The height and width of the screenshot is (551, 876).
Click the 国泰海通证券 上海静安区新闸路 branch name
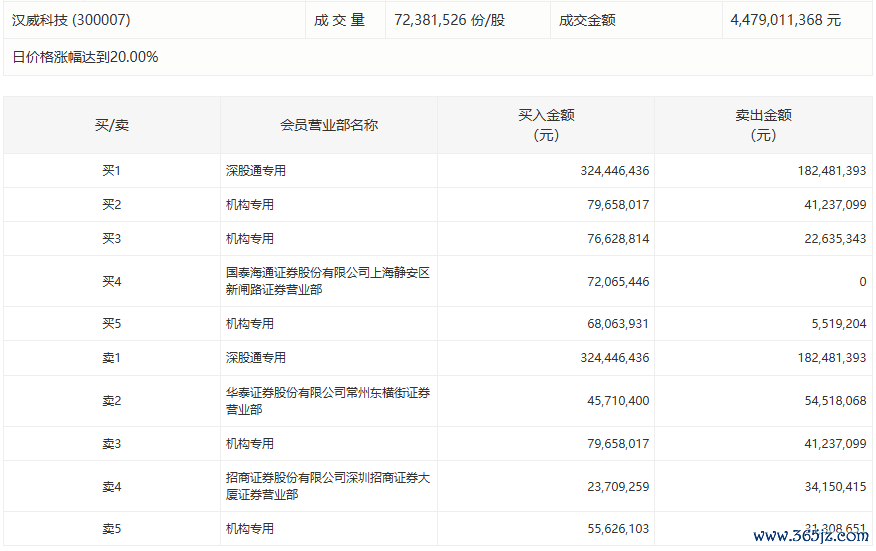[327, 281]
